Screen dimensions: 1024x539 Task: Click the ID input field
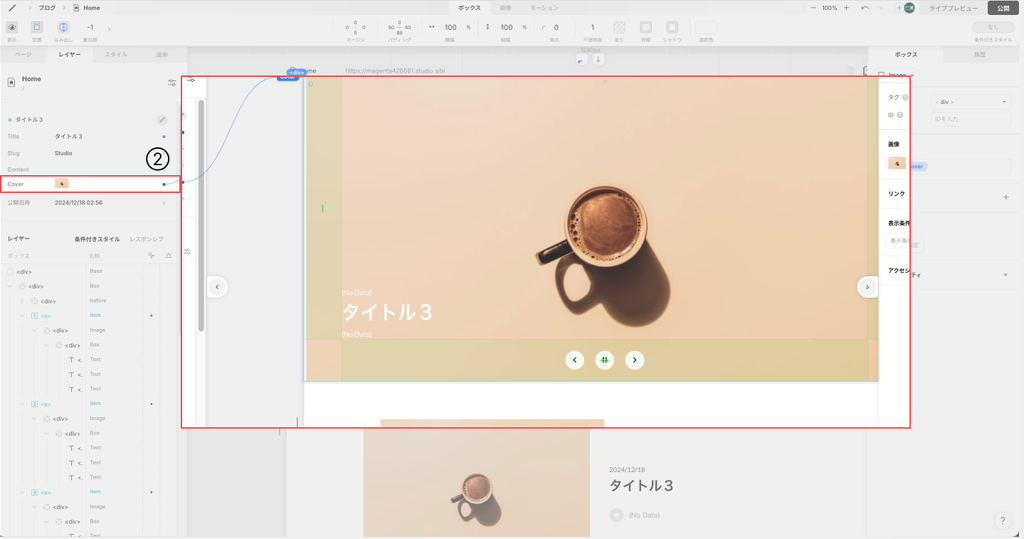pos(970,119)
